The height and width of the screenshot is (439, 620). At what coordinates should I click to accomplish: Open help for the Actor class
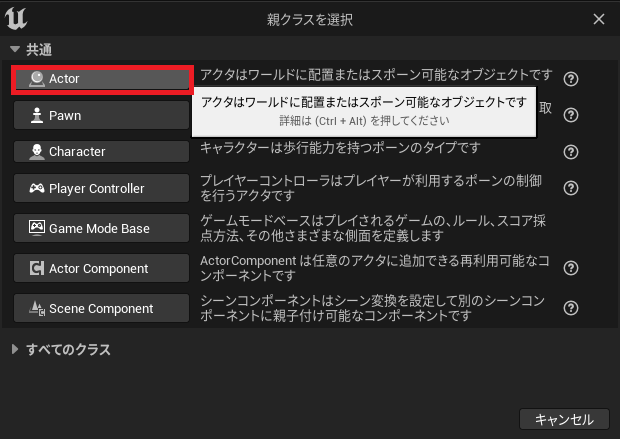571,79
